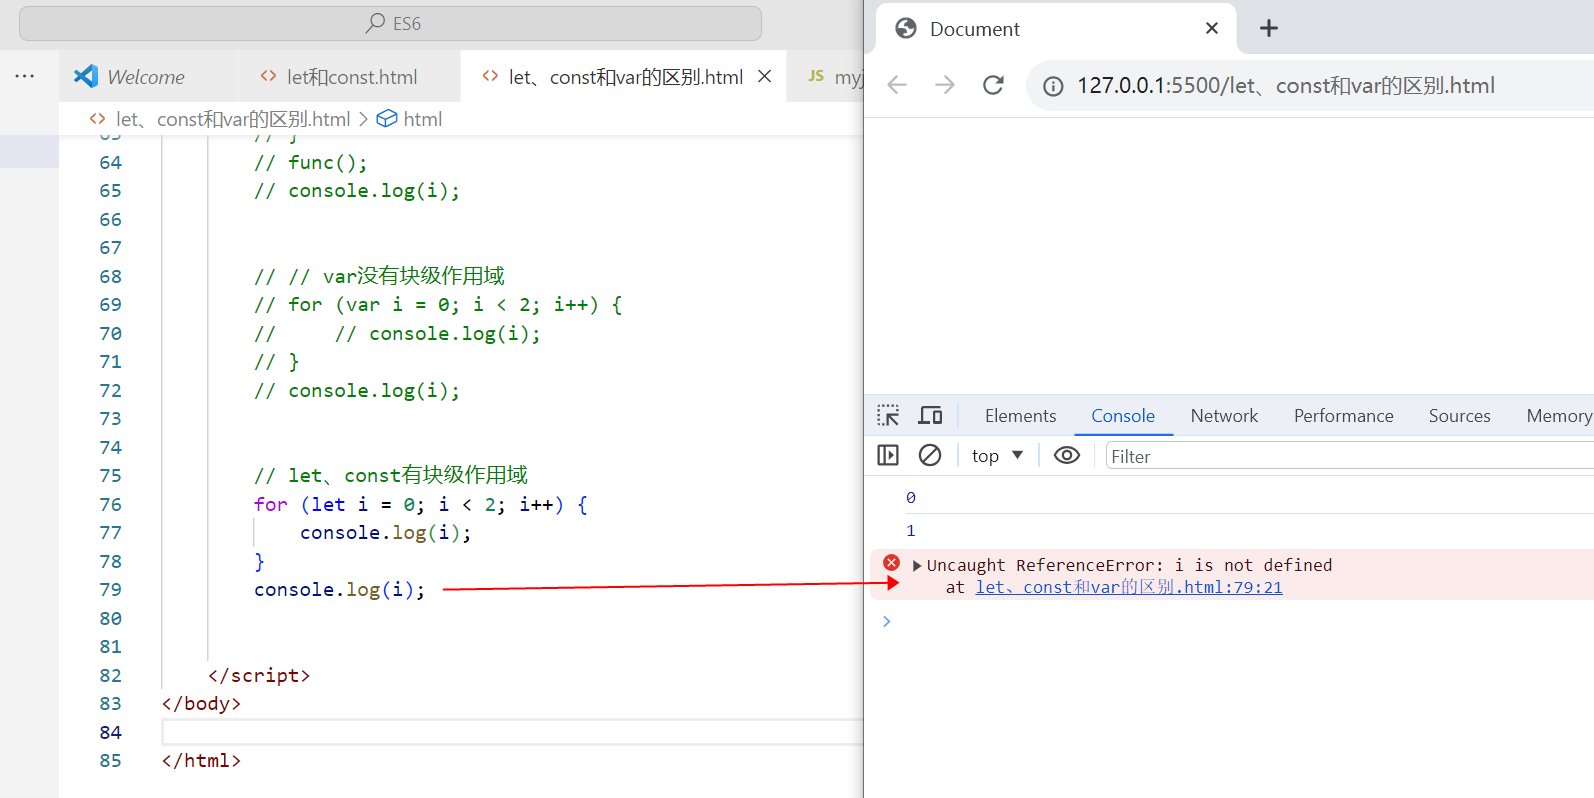The height and width of the screenshot is (798, 1594).
Task: Reload the page with the refresh icon
Action: click(x=993, y=85)
